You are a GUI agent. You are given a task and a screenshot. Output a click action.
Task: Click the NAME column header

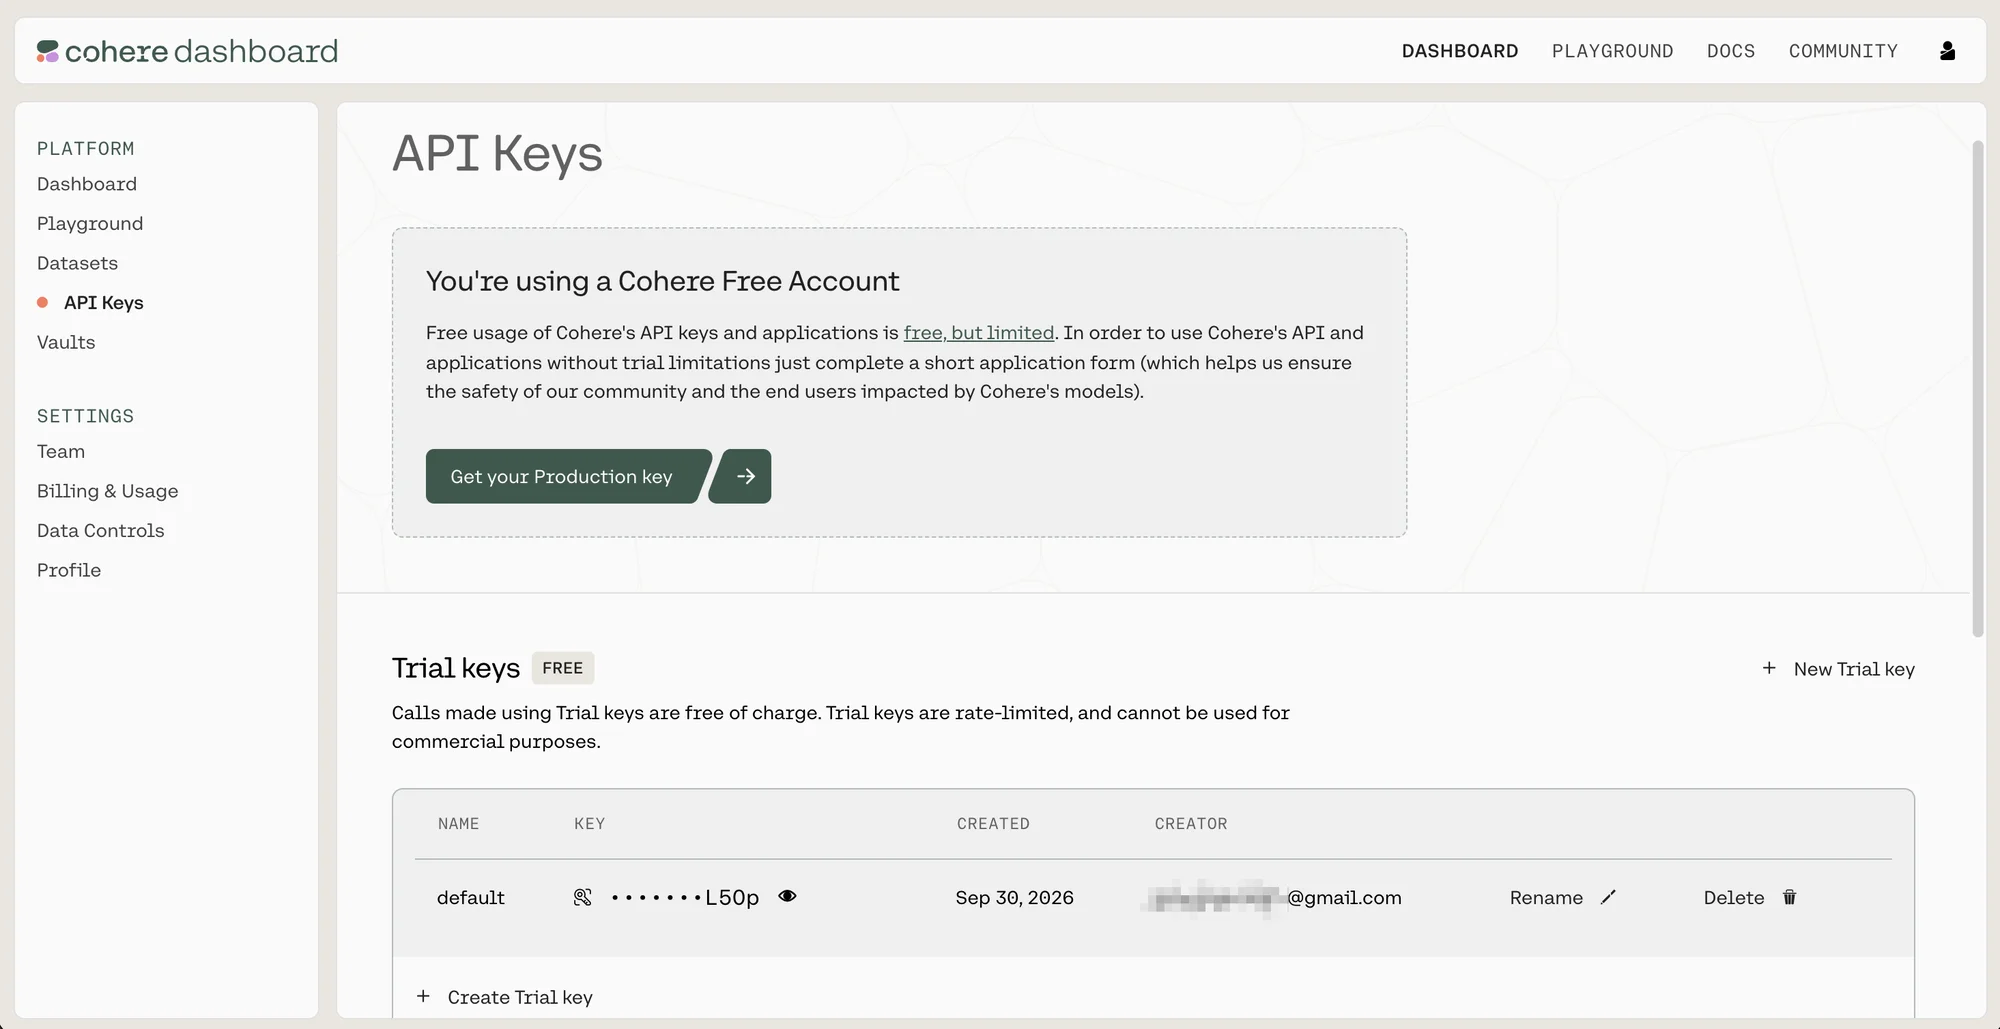point(458,824)
